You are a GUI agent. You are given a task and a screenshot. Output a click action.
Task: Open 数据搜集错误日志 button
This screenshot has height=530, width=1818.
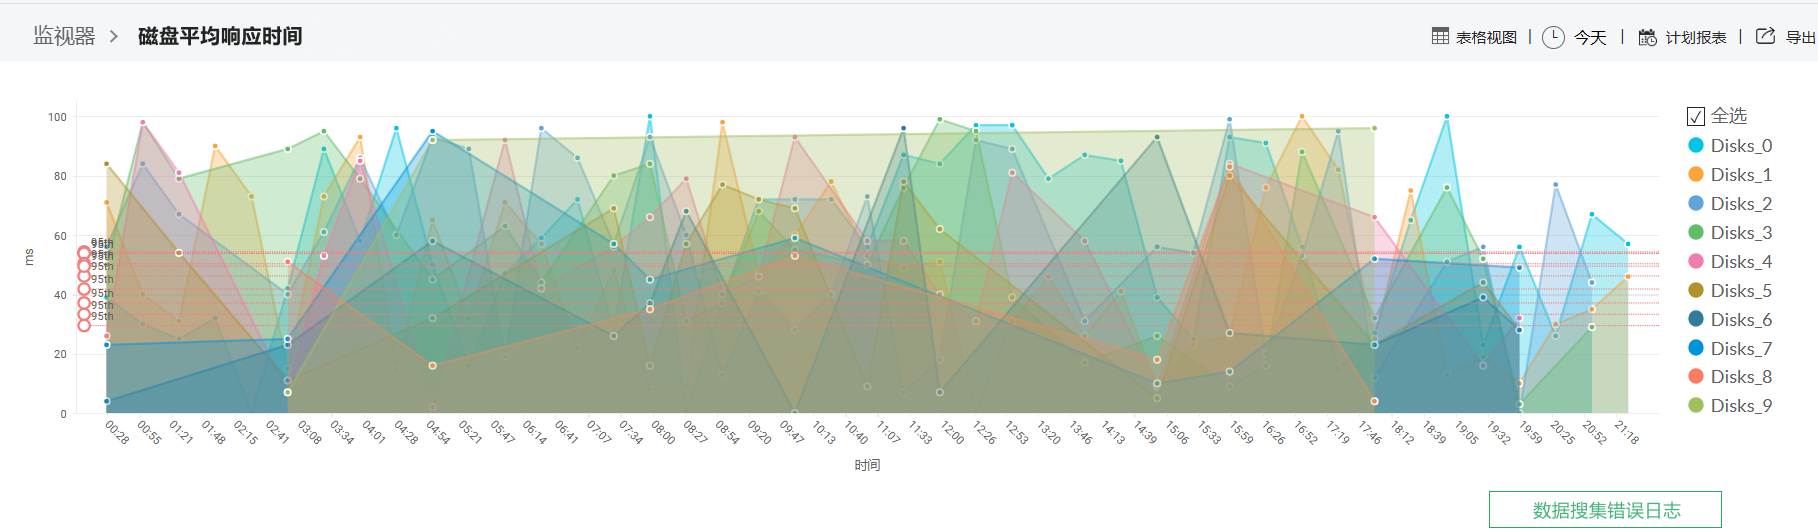coord(1605,510)
